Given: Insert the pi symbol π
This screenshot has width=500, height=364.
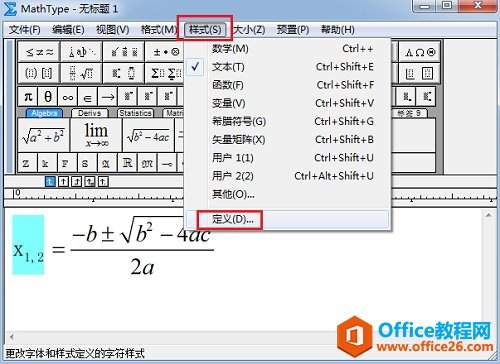Looking at the screenshot, I should point(28,97).
